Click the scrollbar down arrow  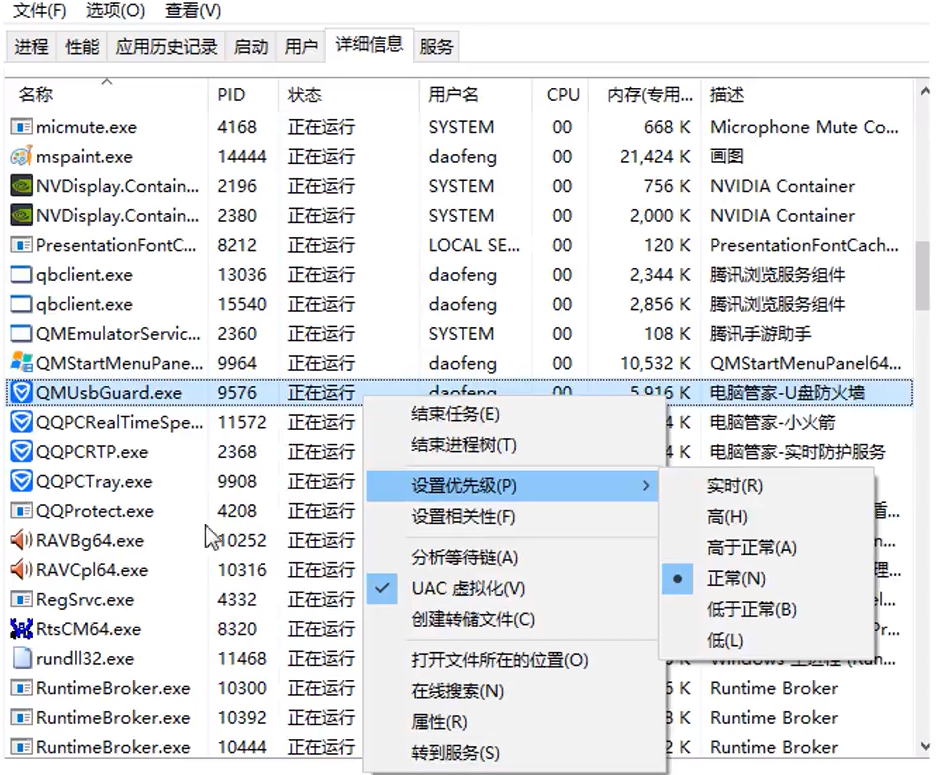pos(924,747)
